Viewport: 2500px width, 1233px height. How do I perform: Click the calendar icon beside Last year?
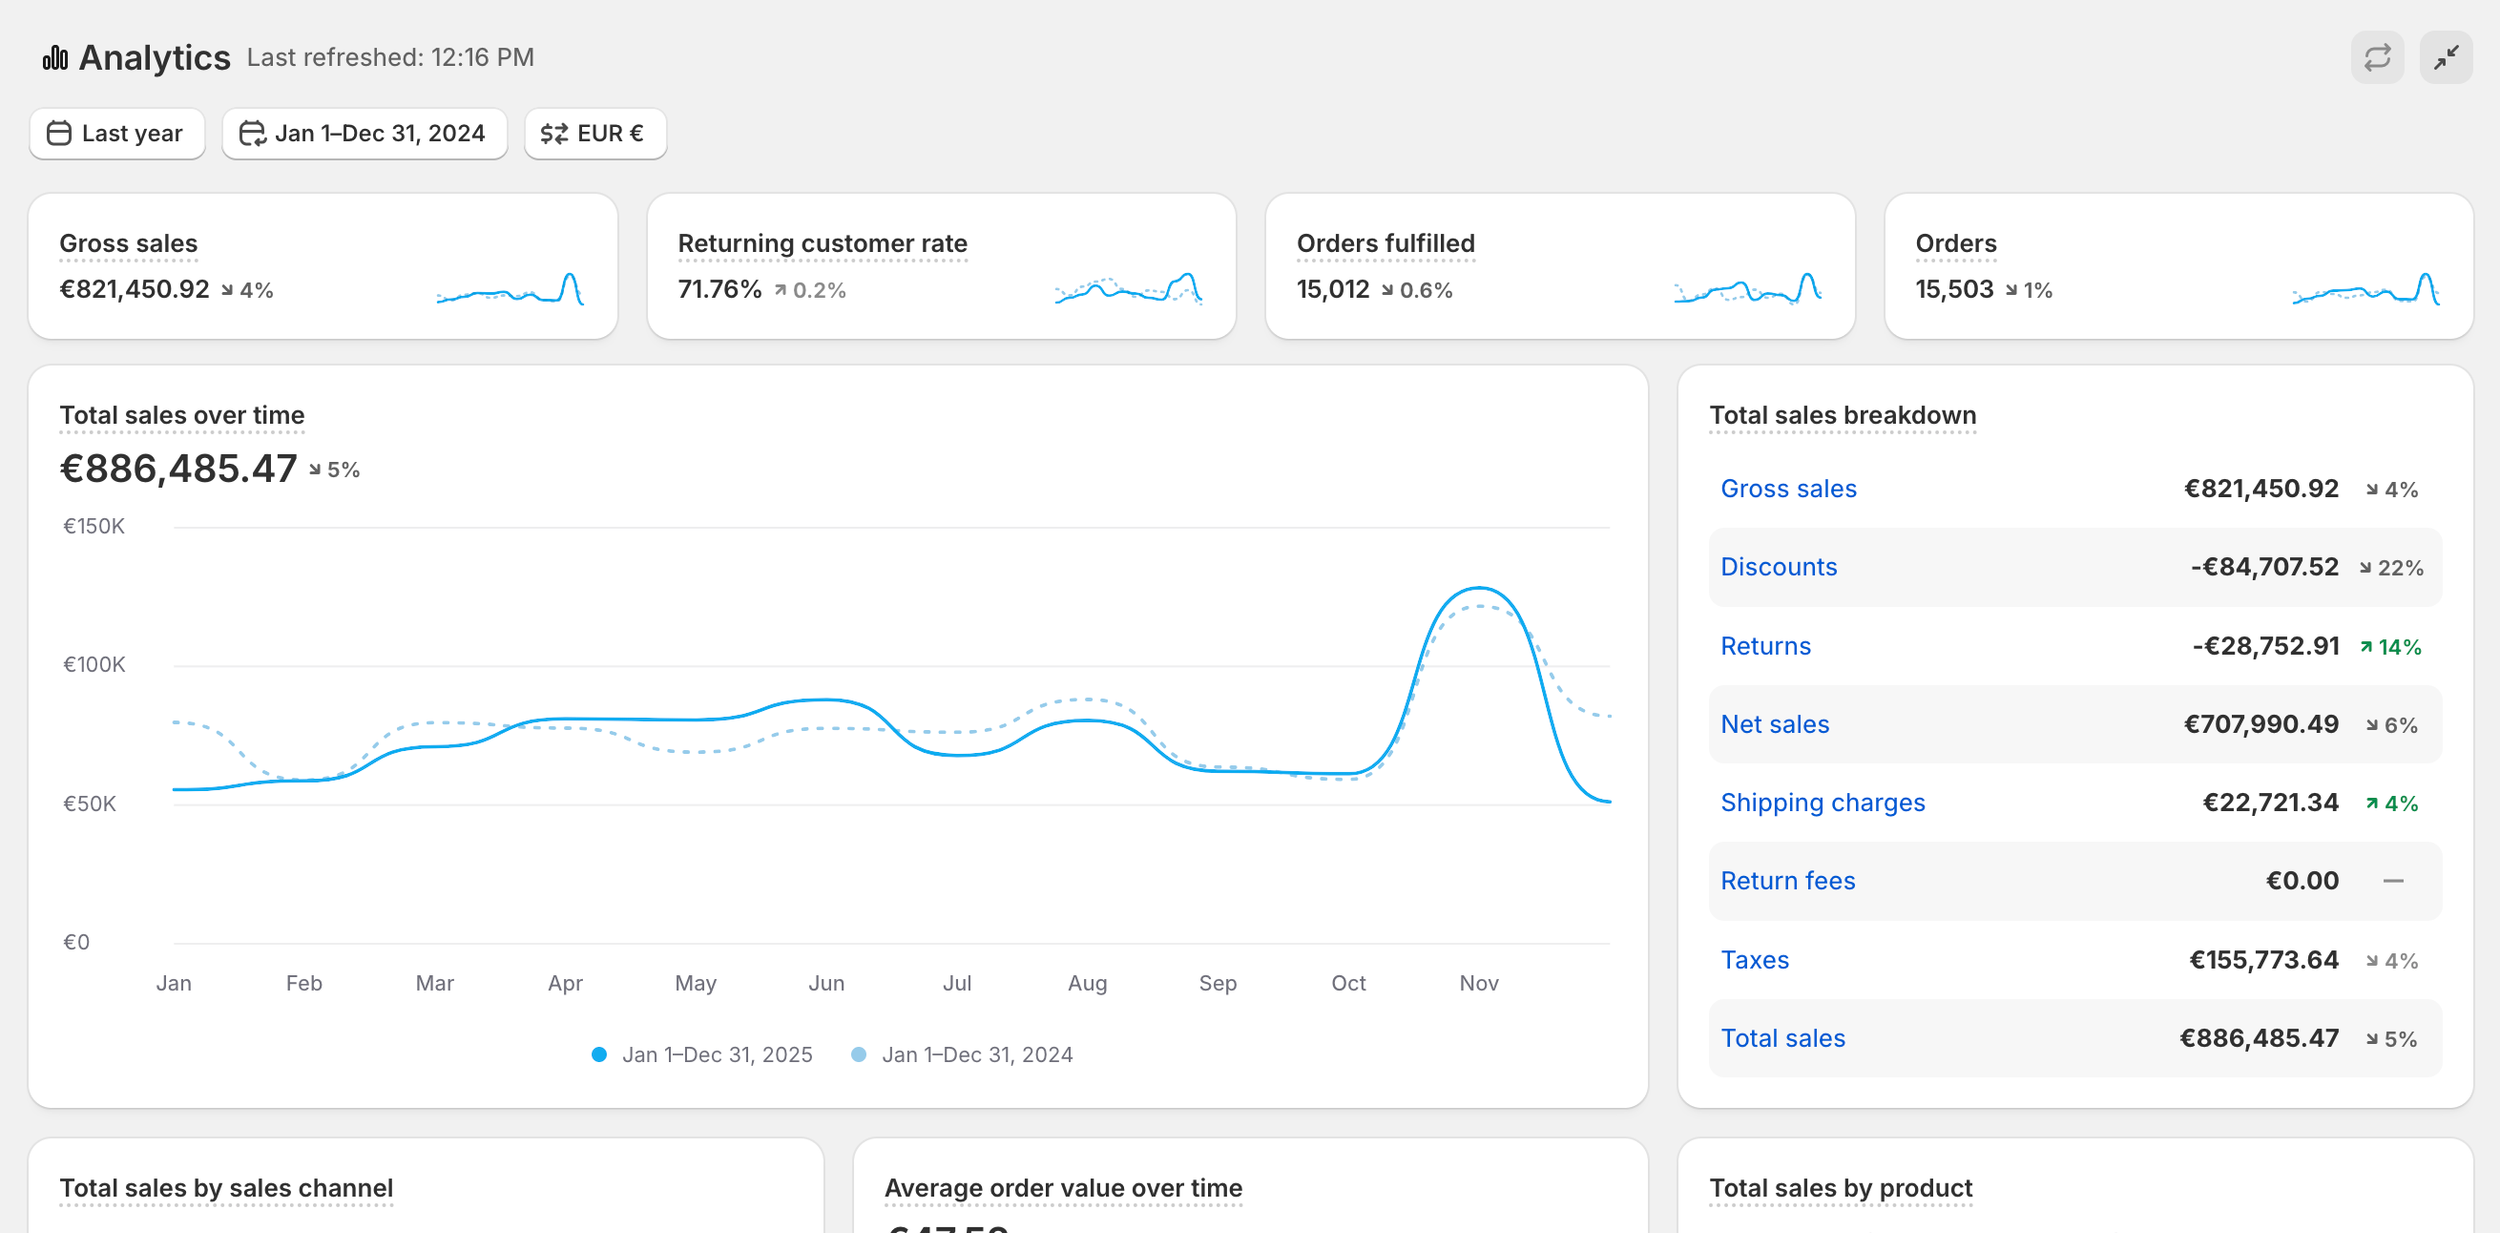59,133
